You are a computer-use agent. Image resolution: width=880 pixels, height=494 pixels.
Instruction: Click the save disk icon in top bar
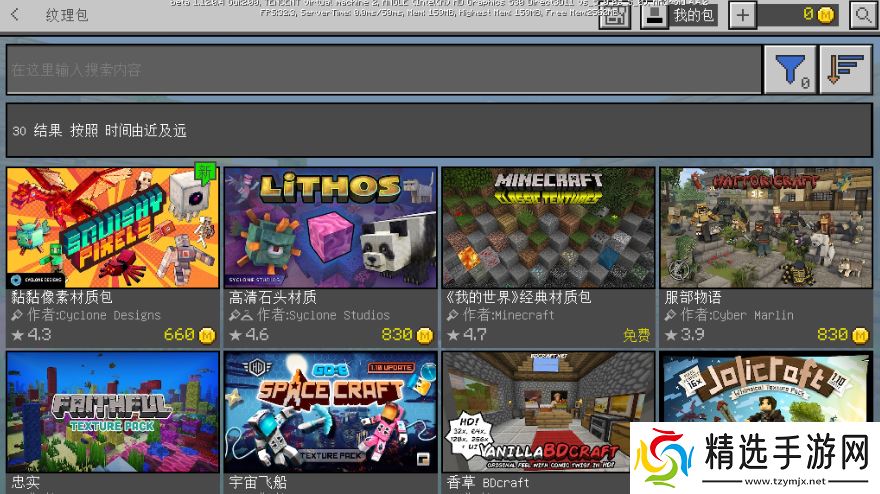(614, 15)
